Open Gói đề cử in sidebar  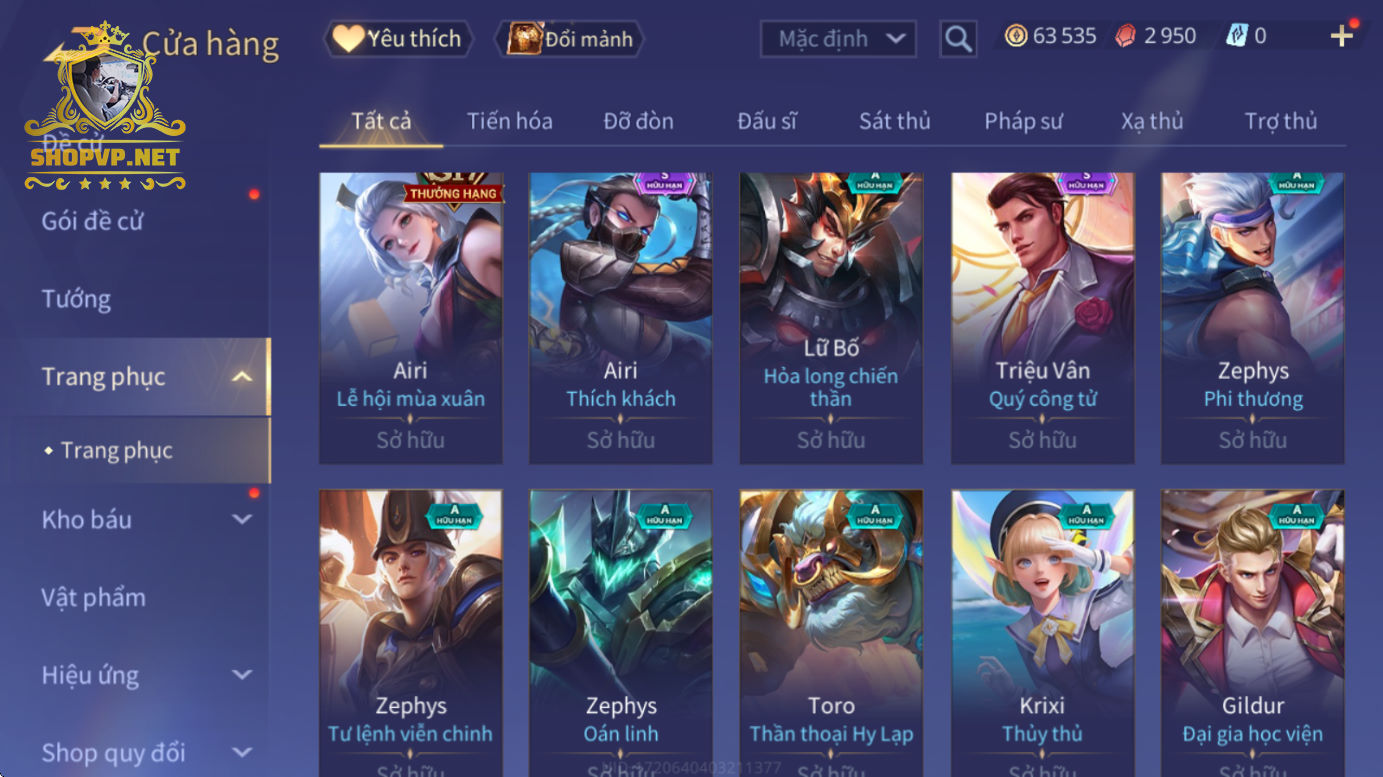click(x=92, y=221)
